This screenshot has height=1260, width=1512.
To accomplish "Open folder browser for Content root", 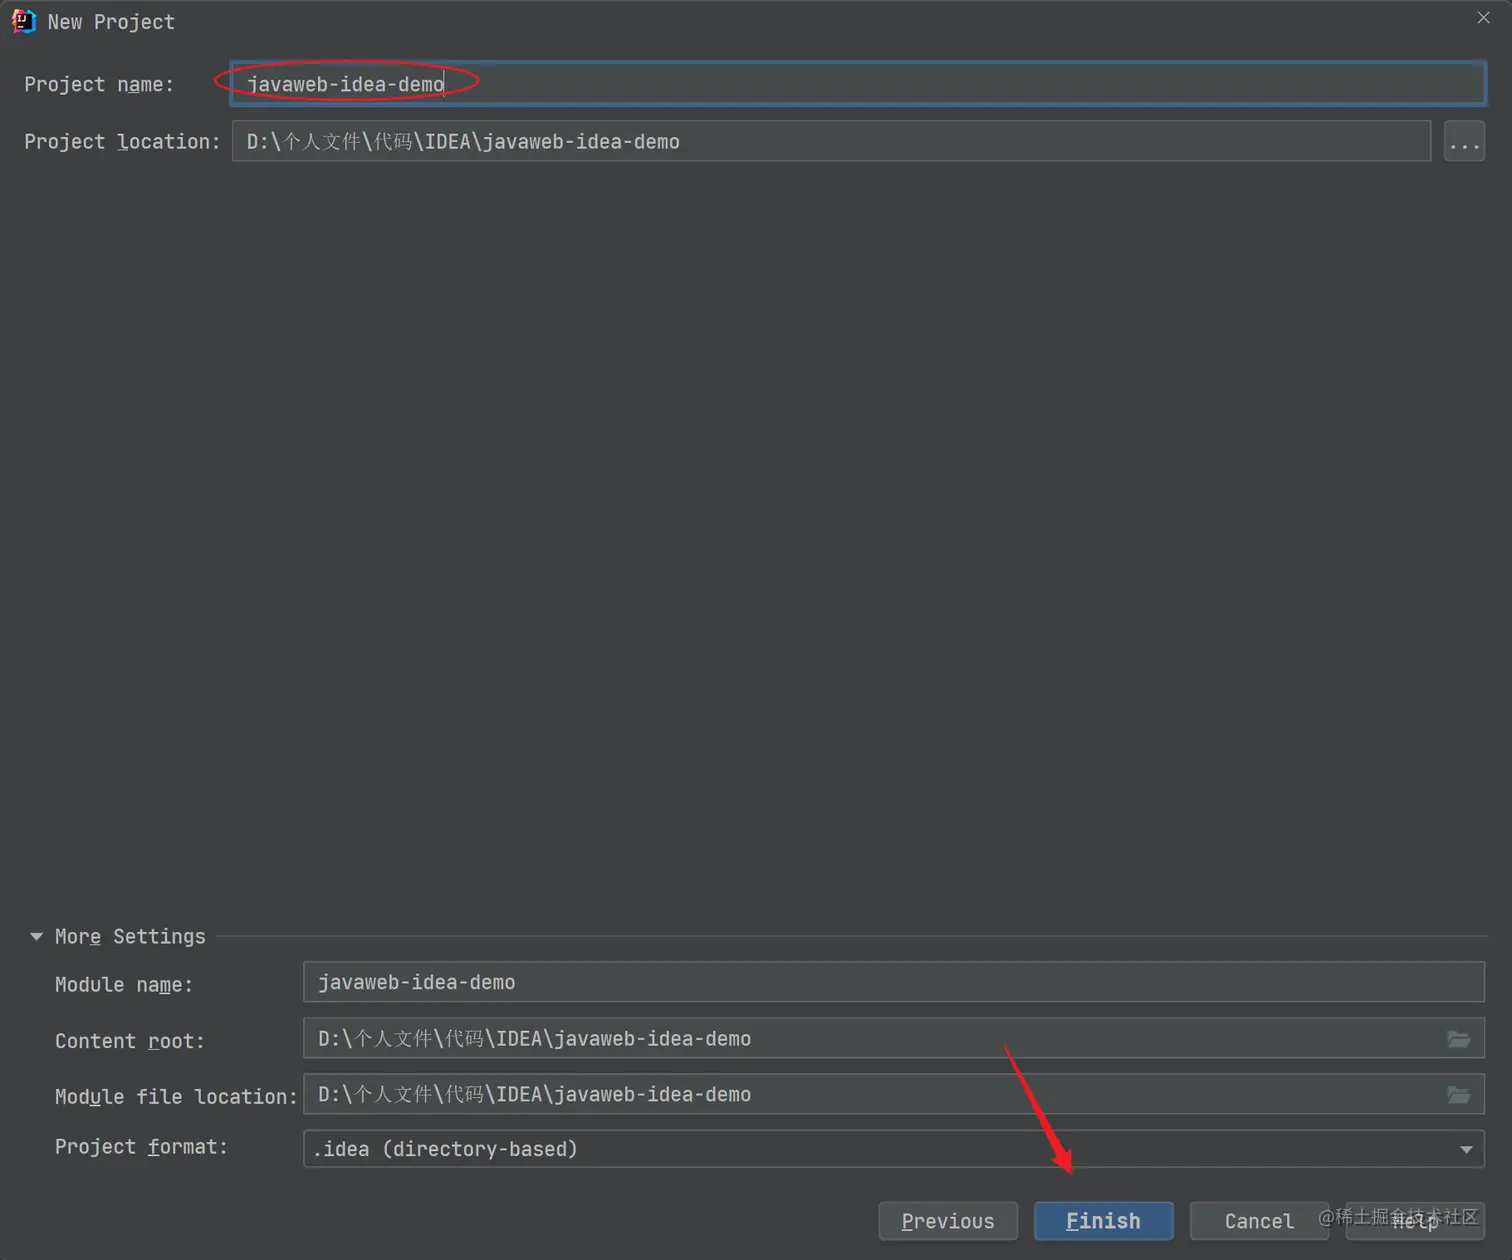I will pyautogui.click(x=1459, y=1039).
